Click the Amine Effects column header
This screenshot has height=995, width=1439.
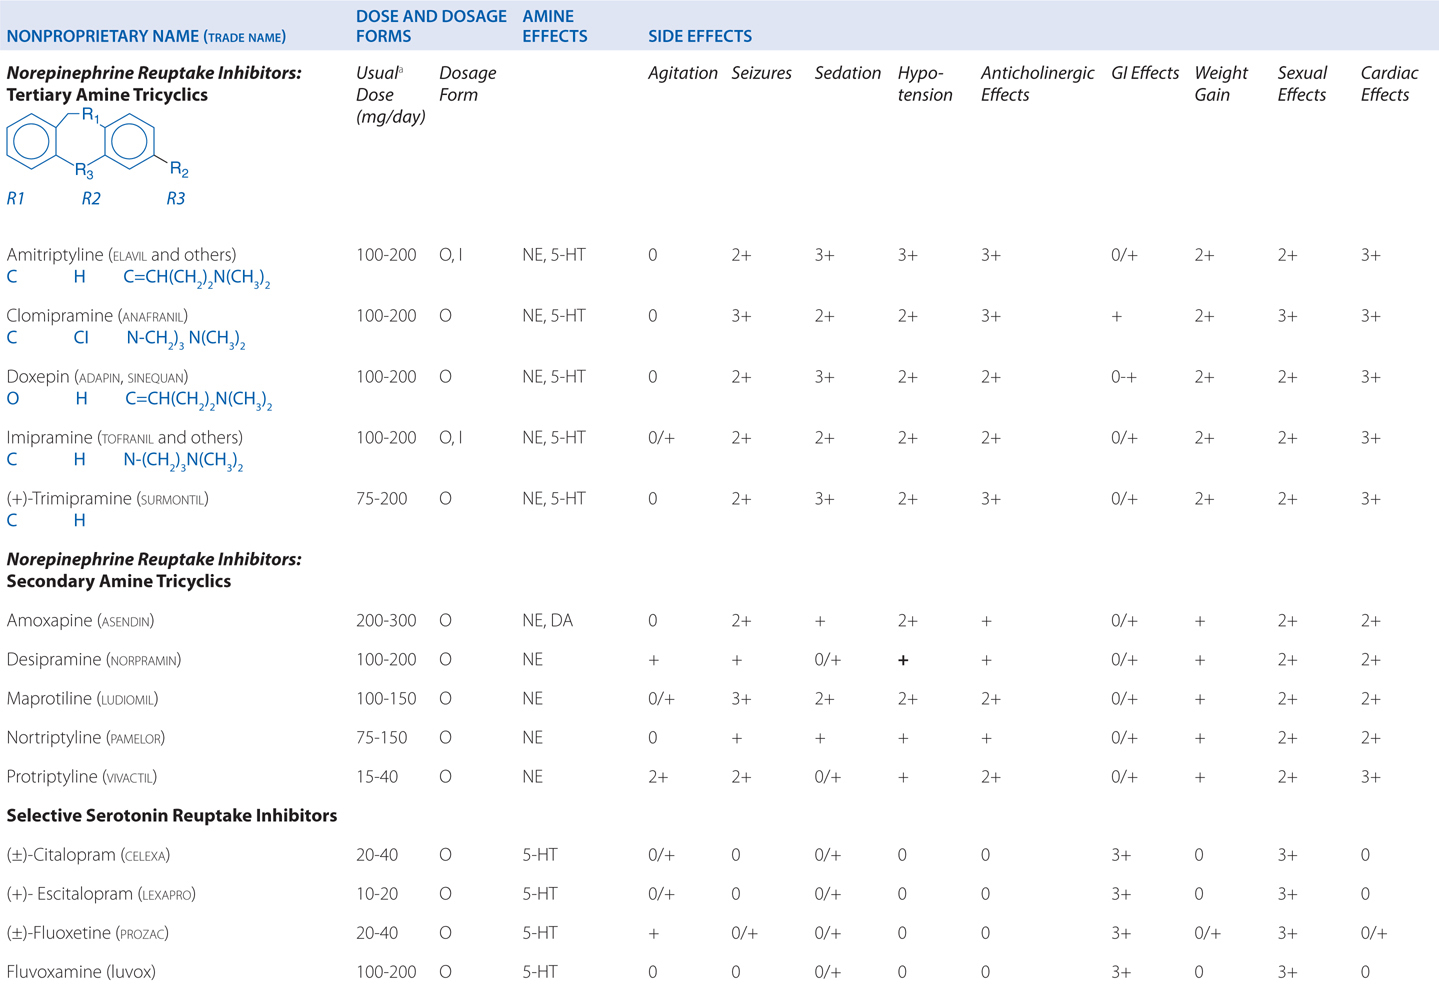pyautogui.click(x=554, y=26)
